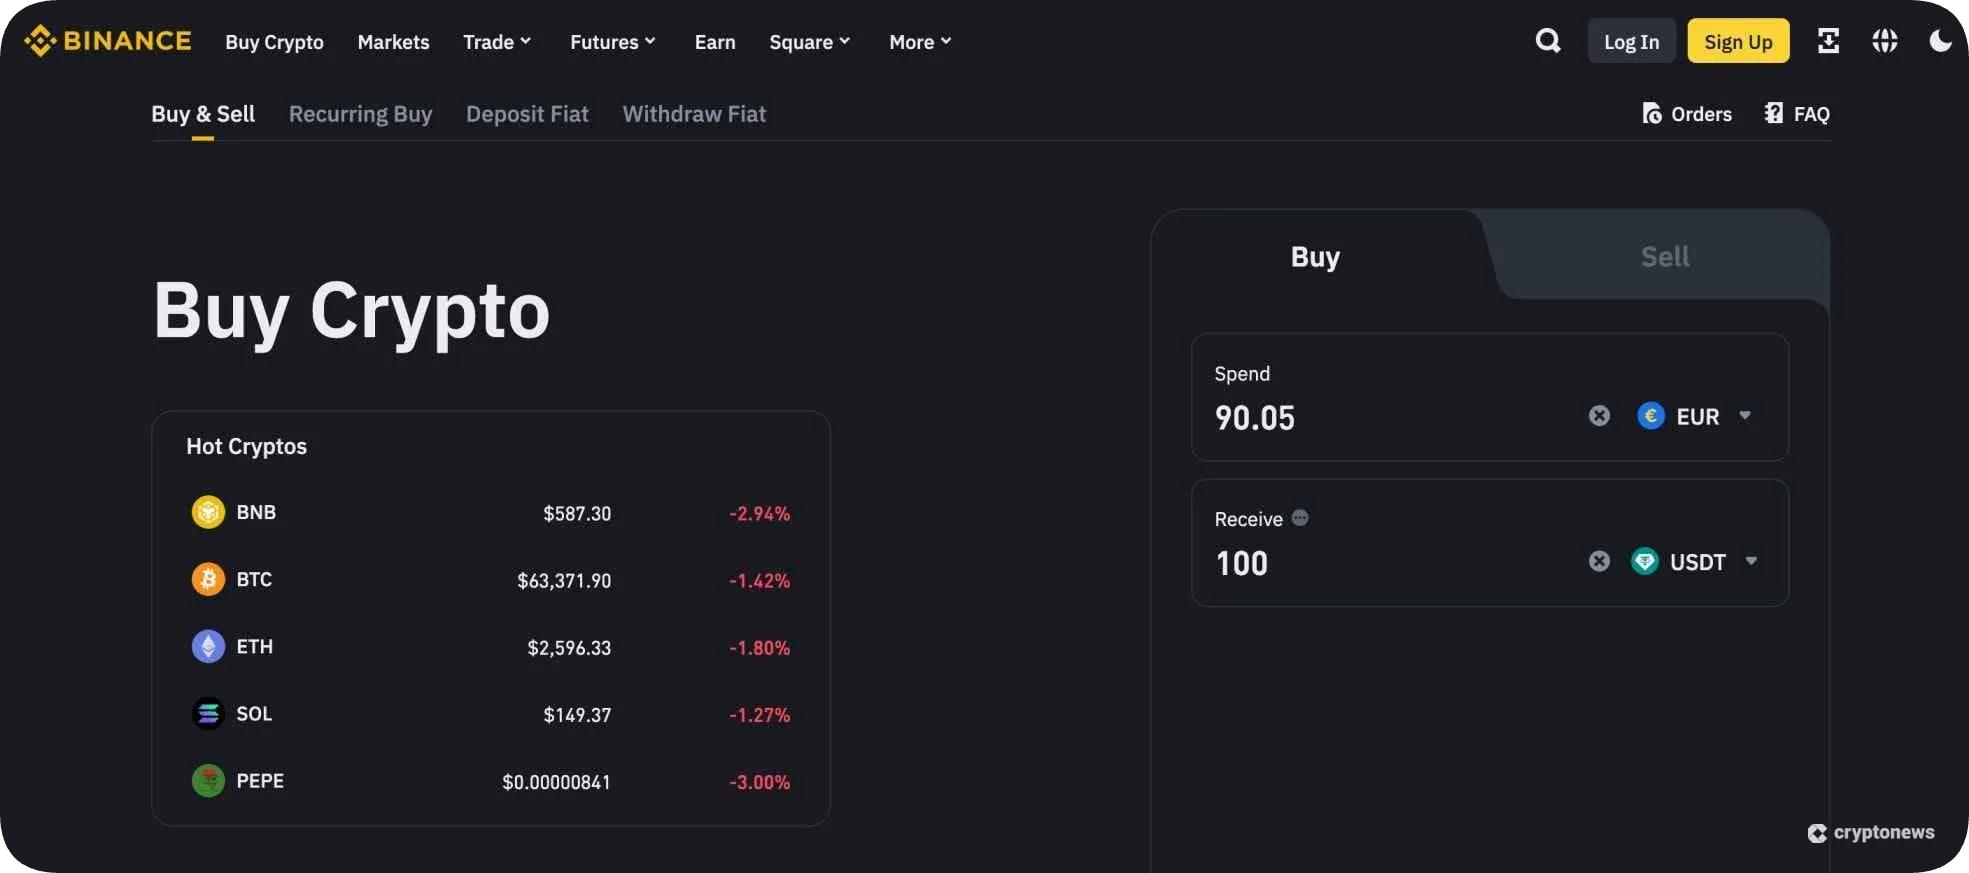Expand the Futures menu
This screenshot has height=873, width=1969.
[613, 42]
